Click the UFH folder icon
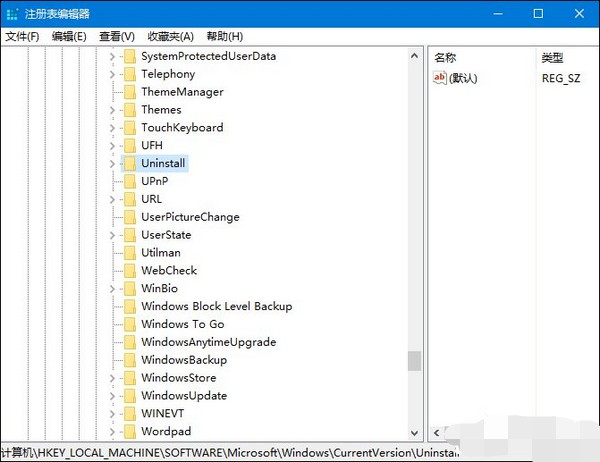 [x=130, y=146]
